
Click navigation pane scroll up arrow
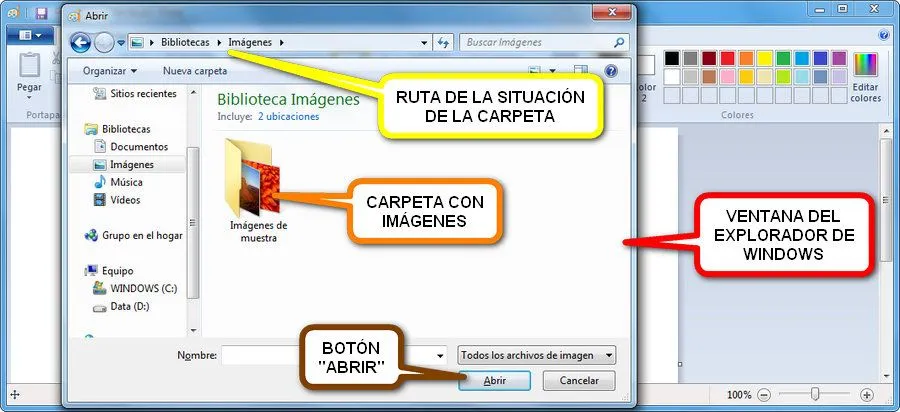click(193, 92)
